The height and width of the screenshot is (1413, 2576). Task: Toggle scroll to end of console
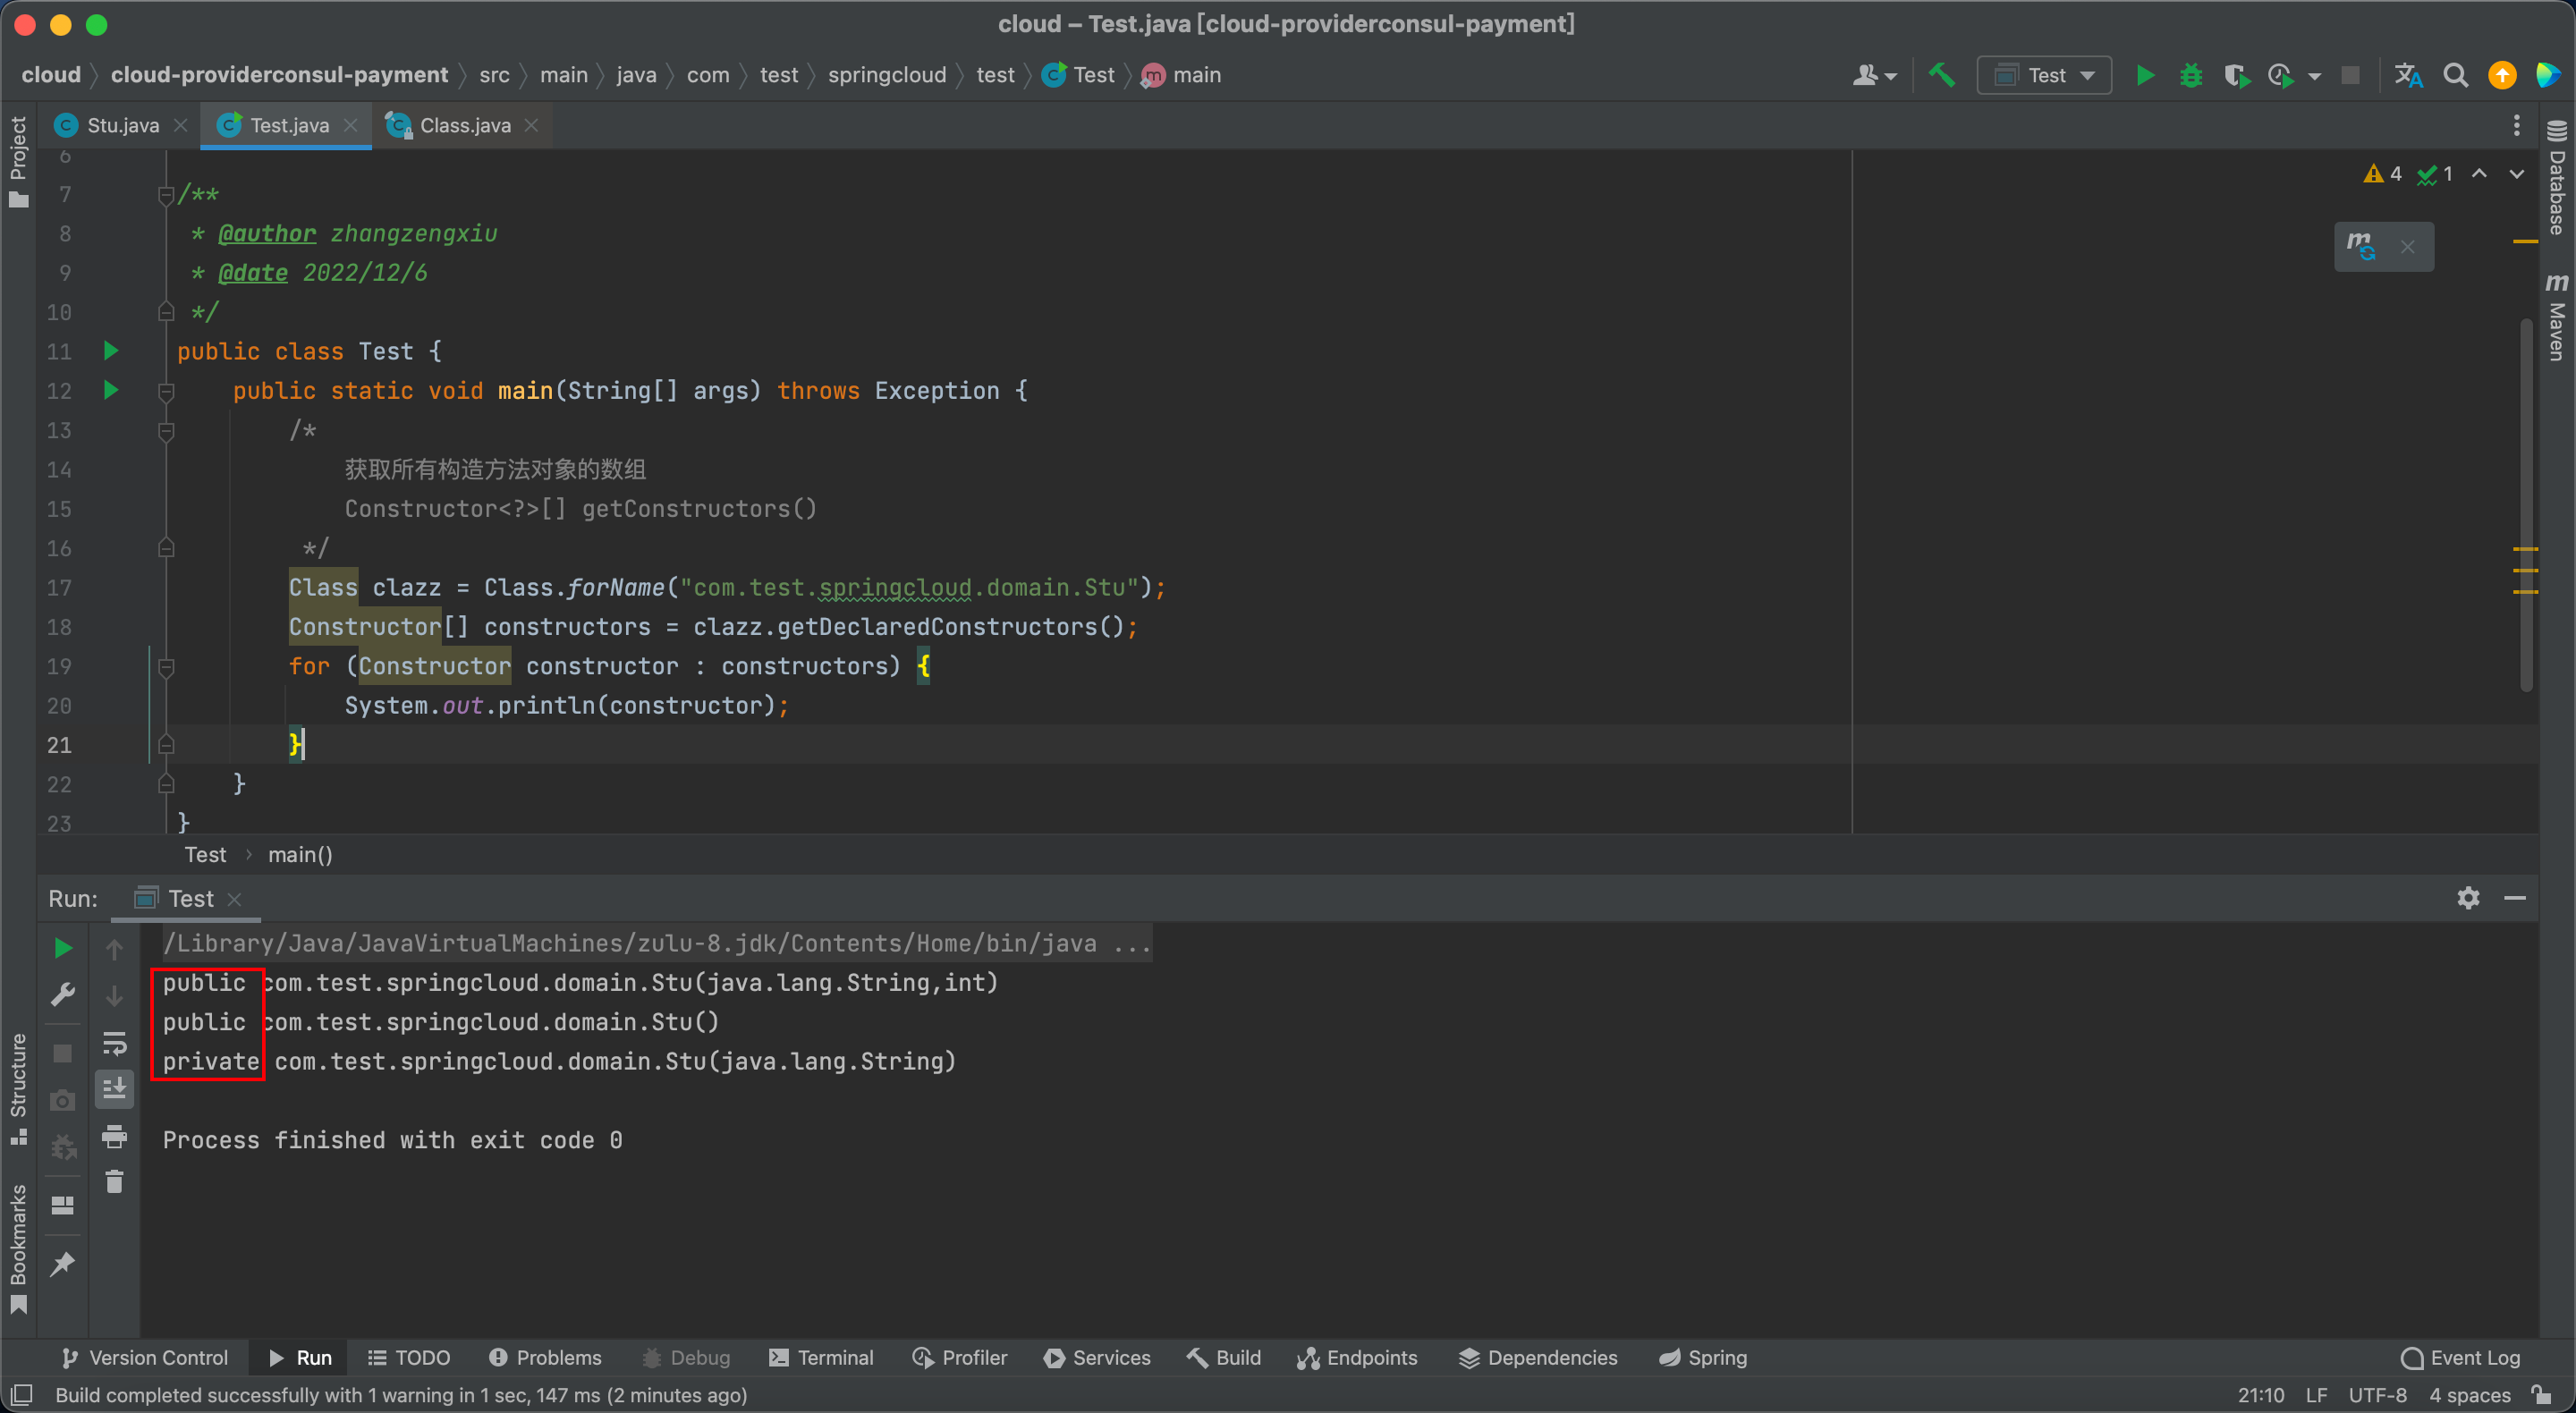coord(114,1088)
